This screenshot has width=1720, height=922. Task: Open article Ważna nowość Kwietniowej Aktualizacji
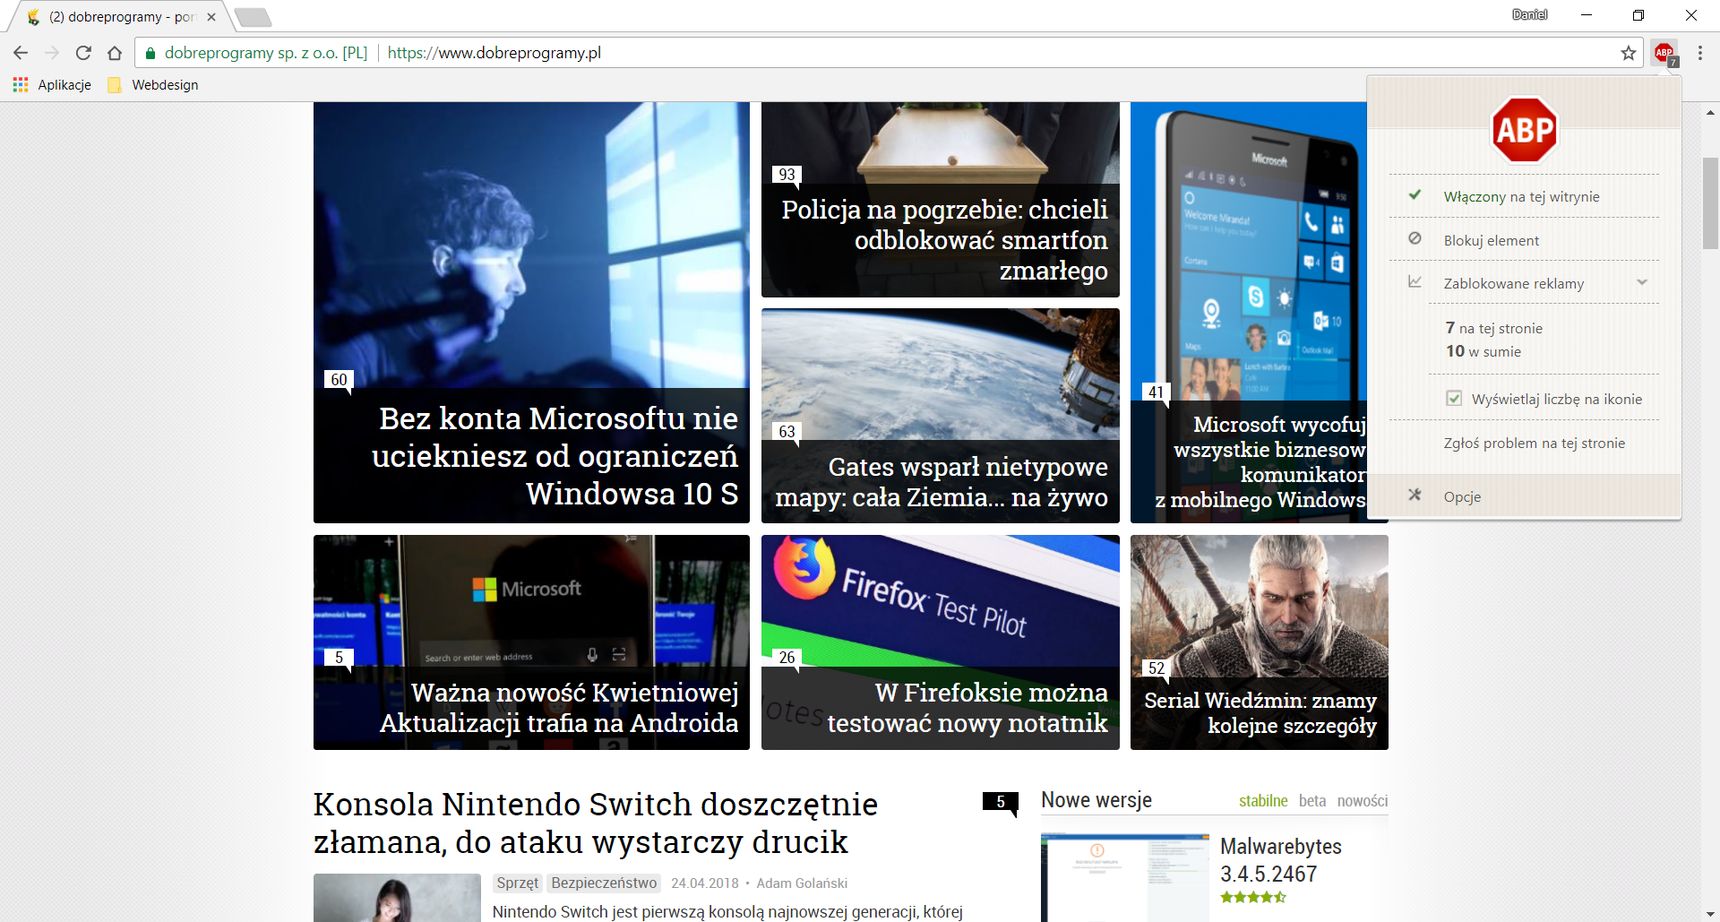[559, 708]
